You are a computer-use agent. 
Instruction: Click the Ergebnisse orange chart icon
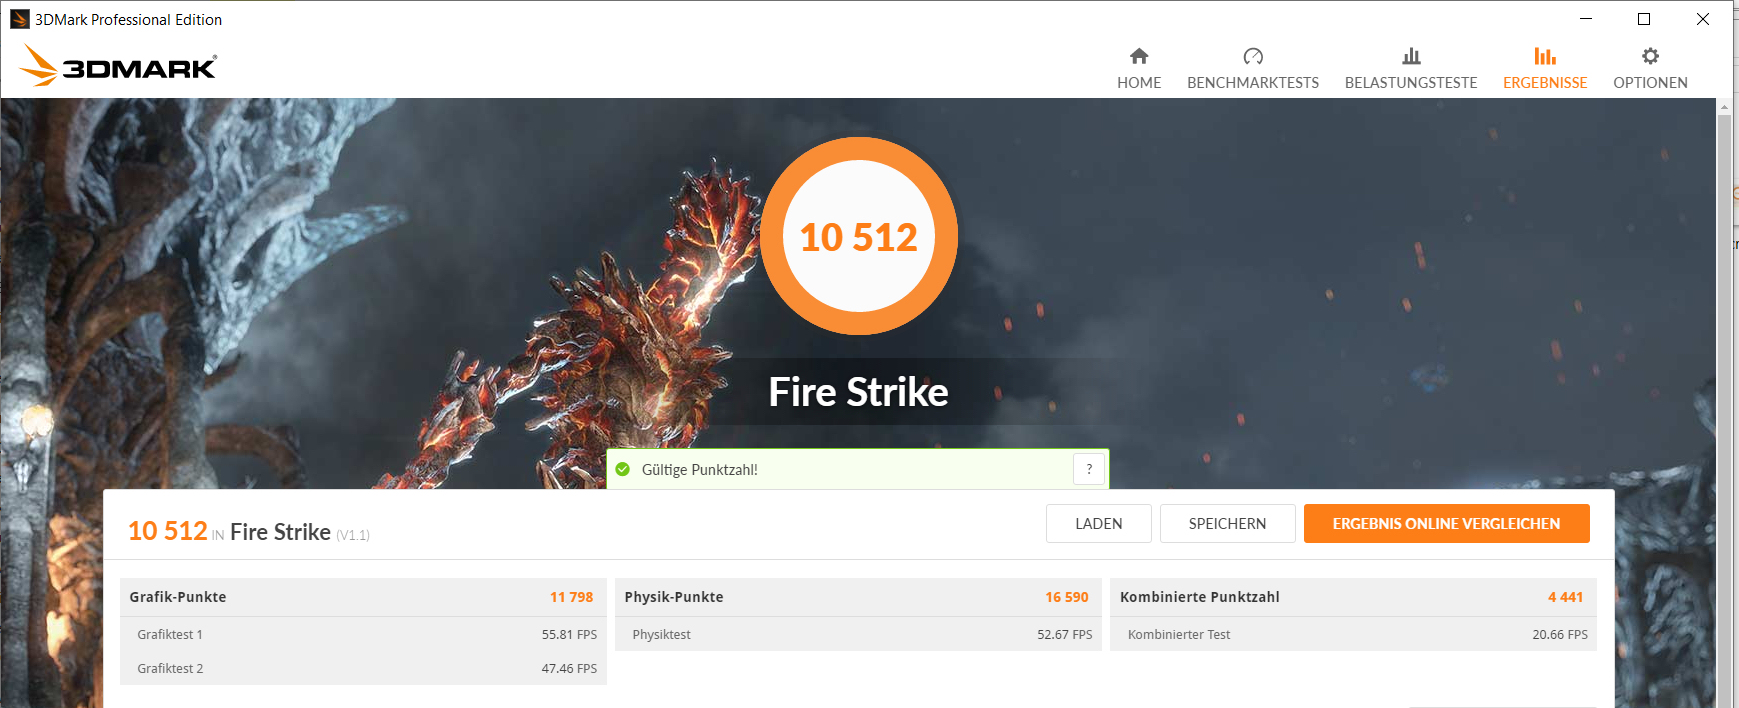[x=1545, y=56]
